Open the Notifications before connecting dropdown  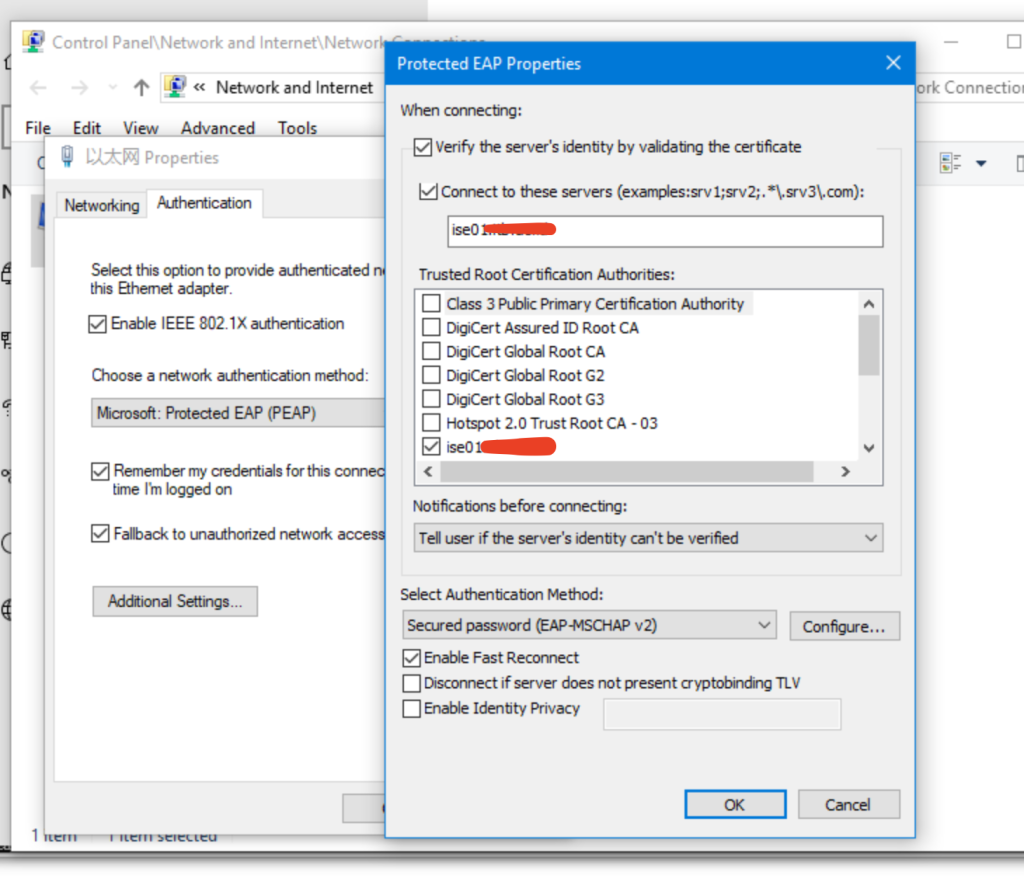pyautogui.click(x=649, y=538)
